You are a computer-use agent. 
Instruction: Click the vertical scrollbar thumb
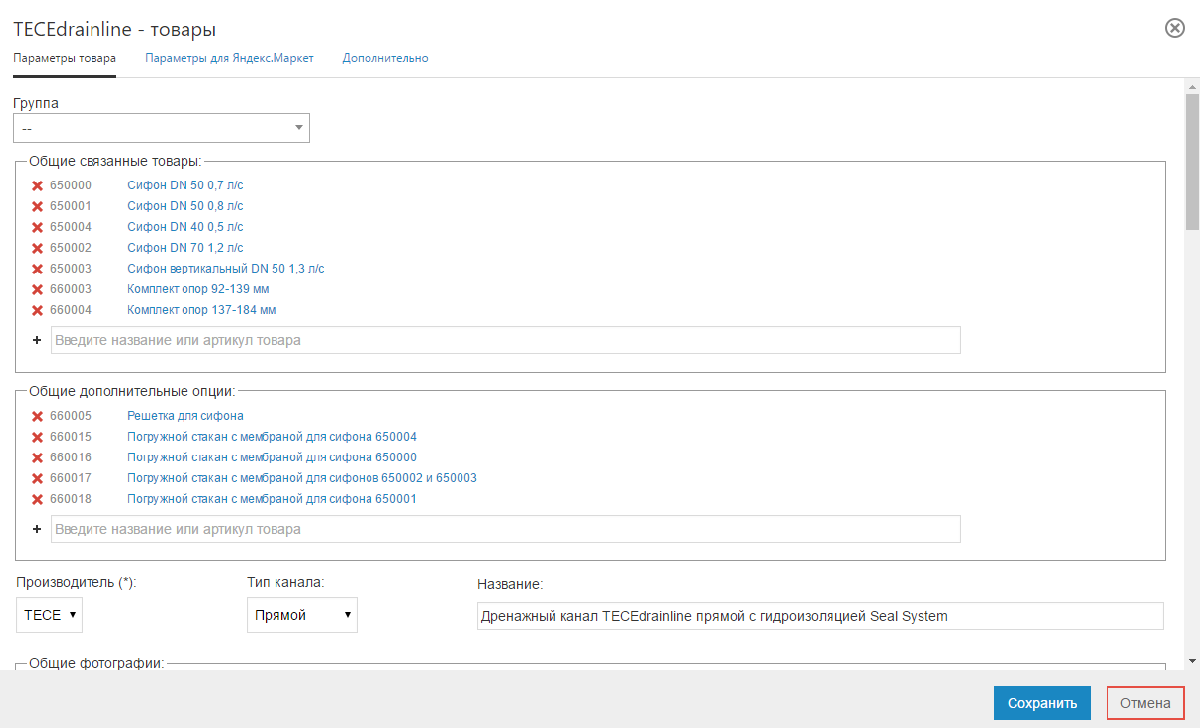click(1191, 162)
